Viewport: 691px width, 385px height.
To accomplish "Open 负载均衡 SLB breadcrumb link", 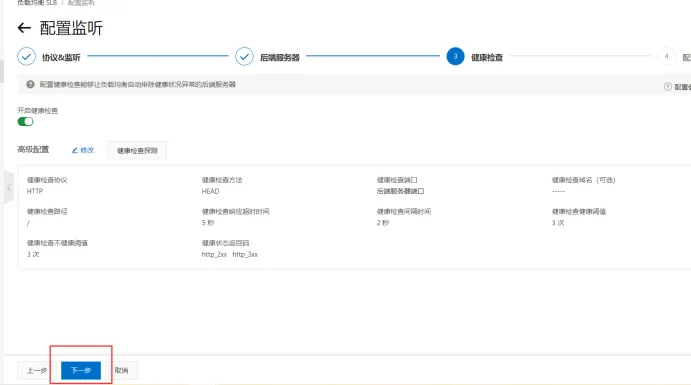I will pos(37,3).
